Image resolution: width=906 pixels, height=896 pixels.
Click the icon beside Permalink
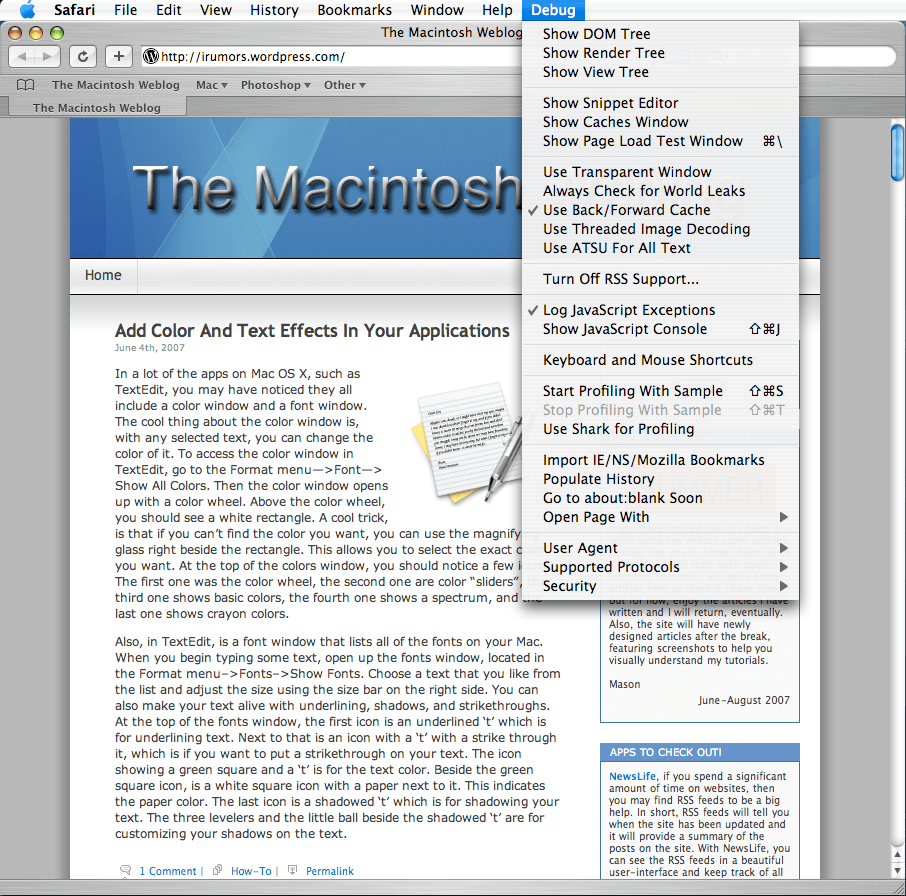[292, 870]
